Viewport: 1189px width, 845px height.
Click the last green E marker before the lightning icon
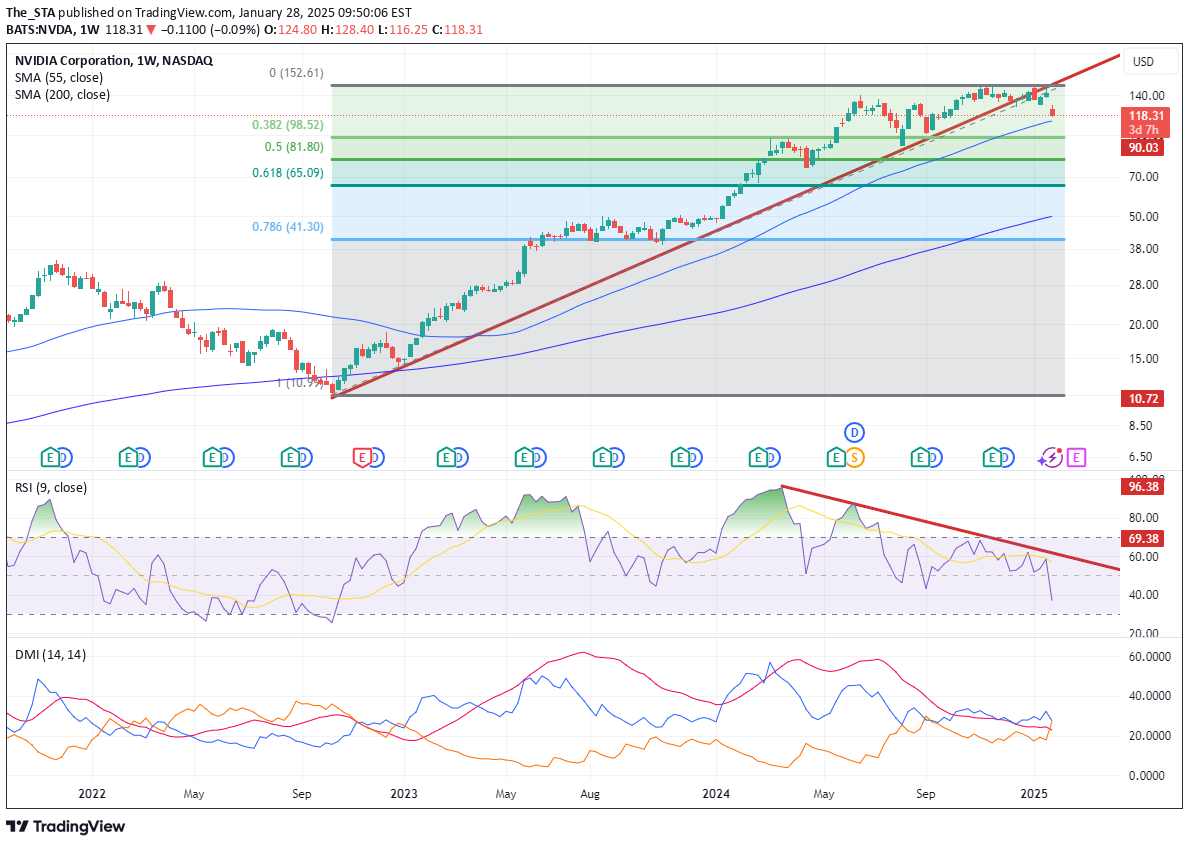tap(992, 457)
